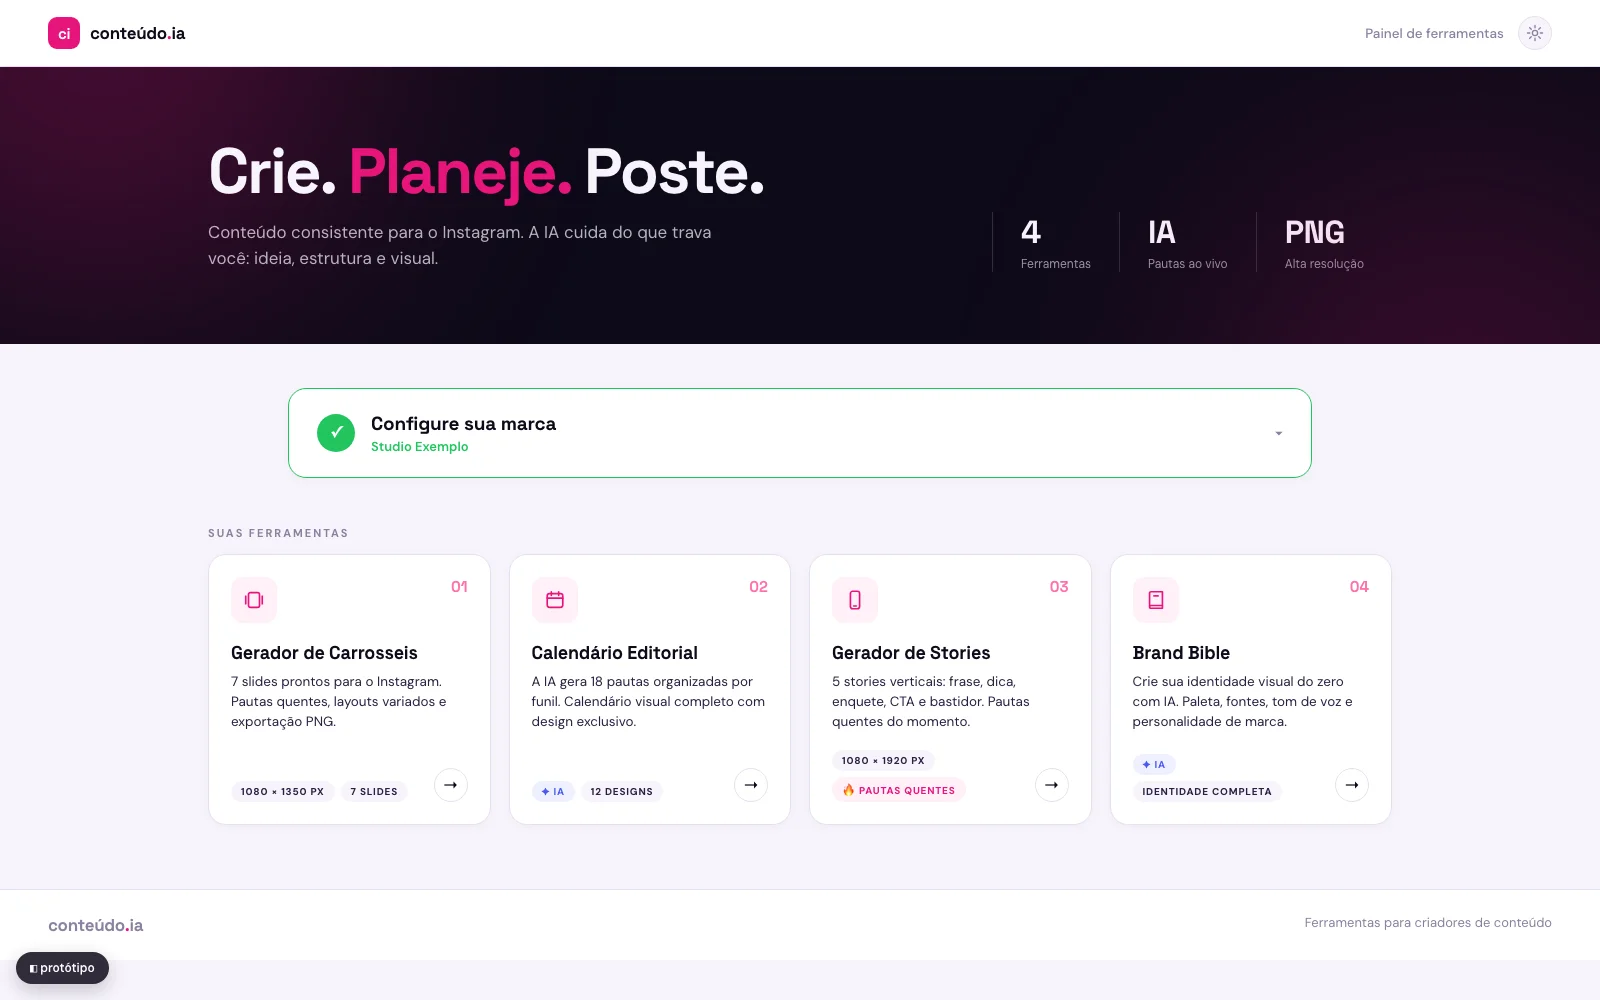Click the green checkmark brand status icon
The width and height of the screenshot is (1600, 1000).
pos(336,433)
